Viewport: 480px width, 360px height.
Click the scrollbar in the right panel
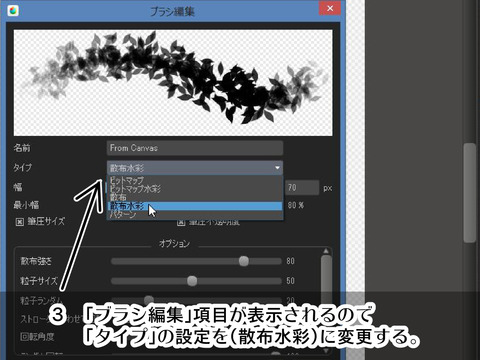(470, 193)
